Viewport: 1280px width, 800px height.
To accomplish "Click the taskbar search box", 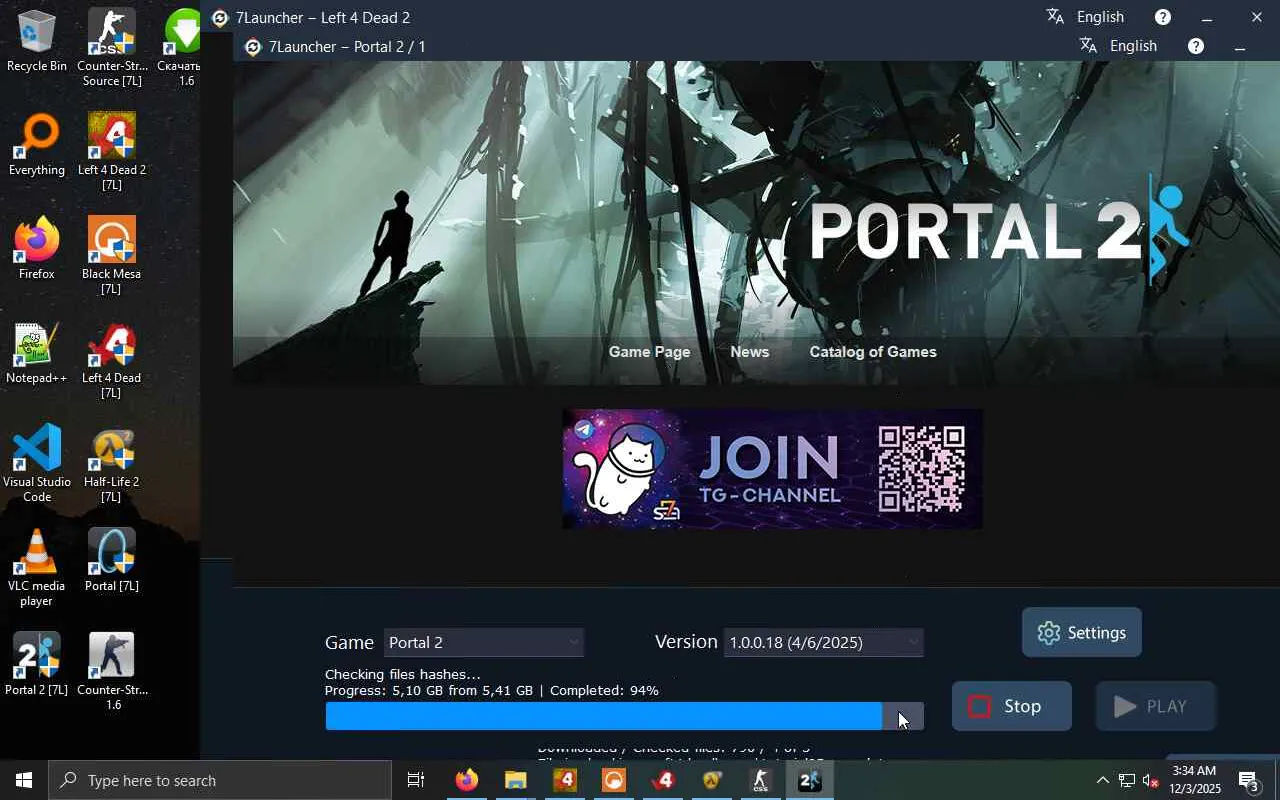I will [220, 780].
